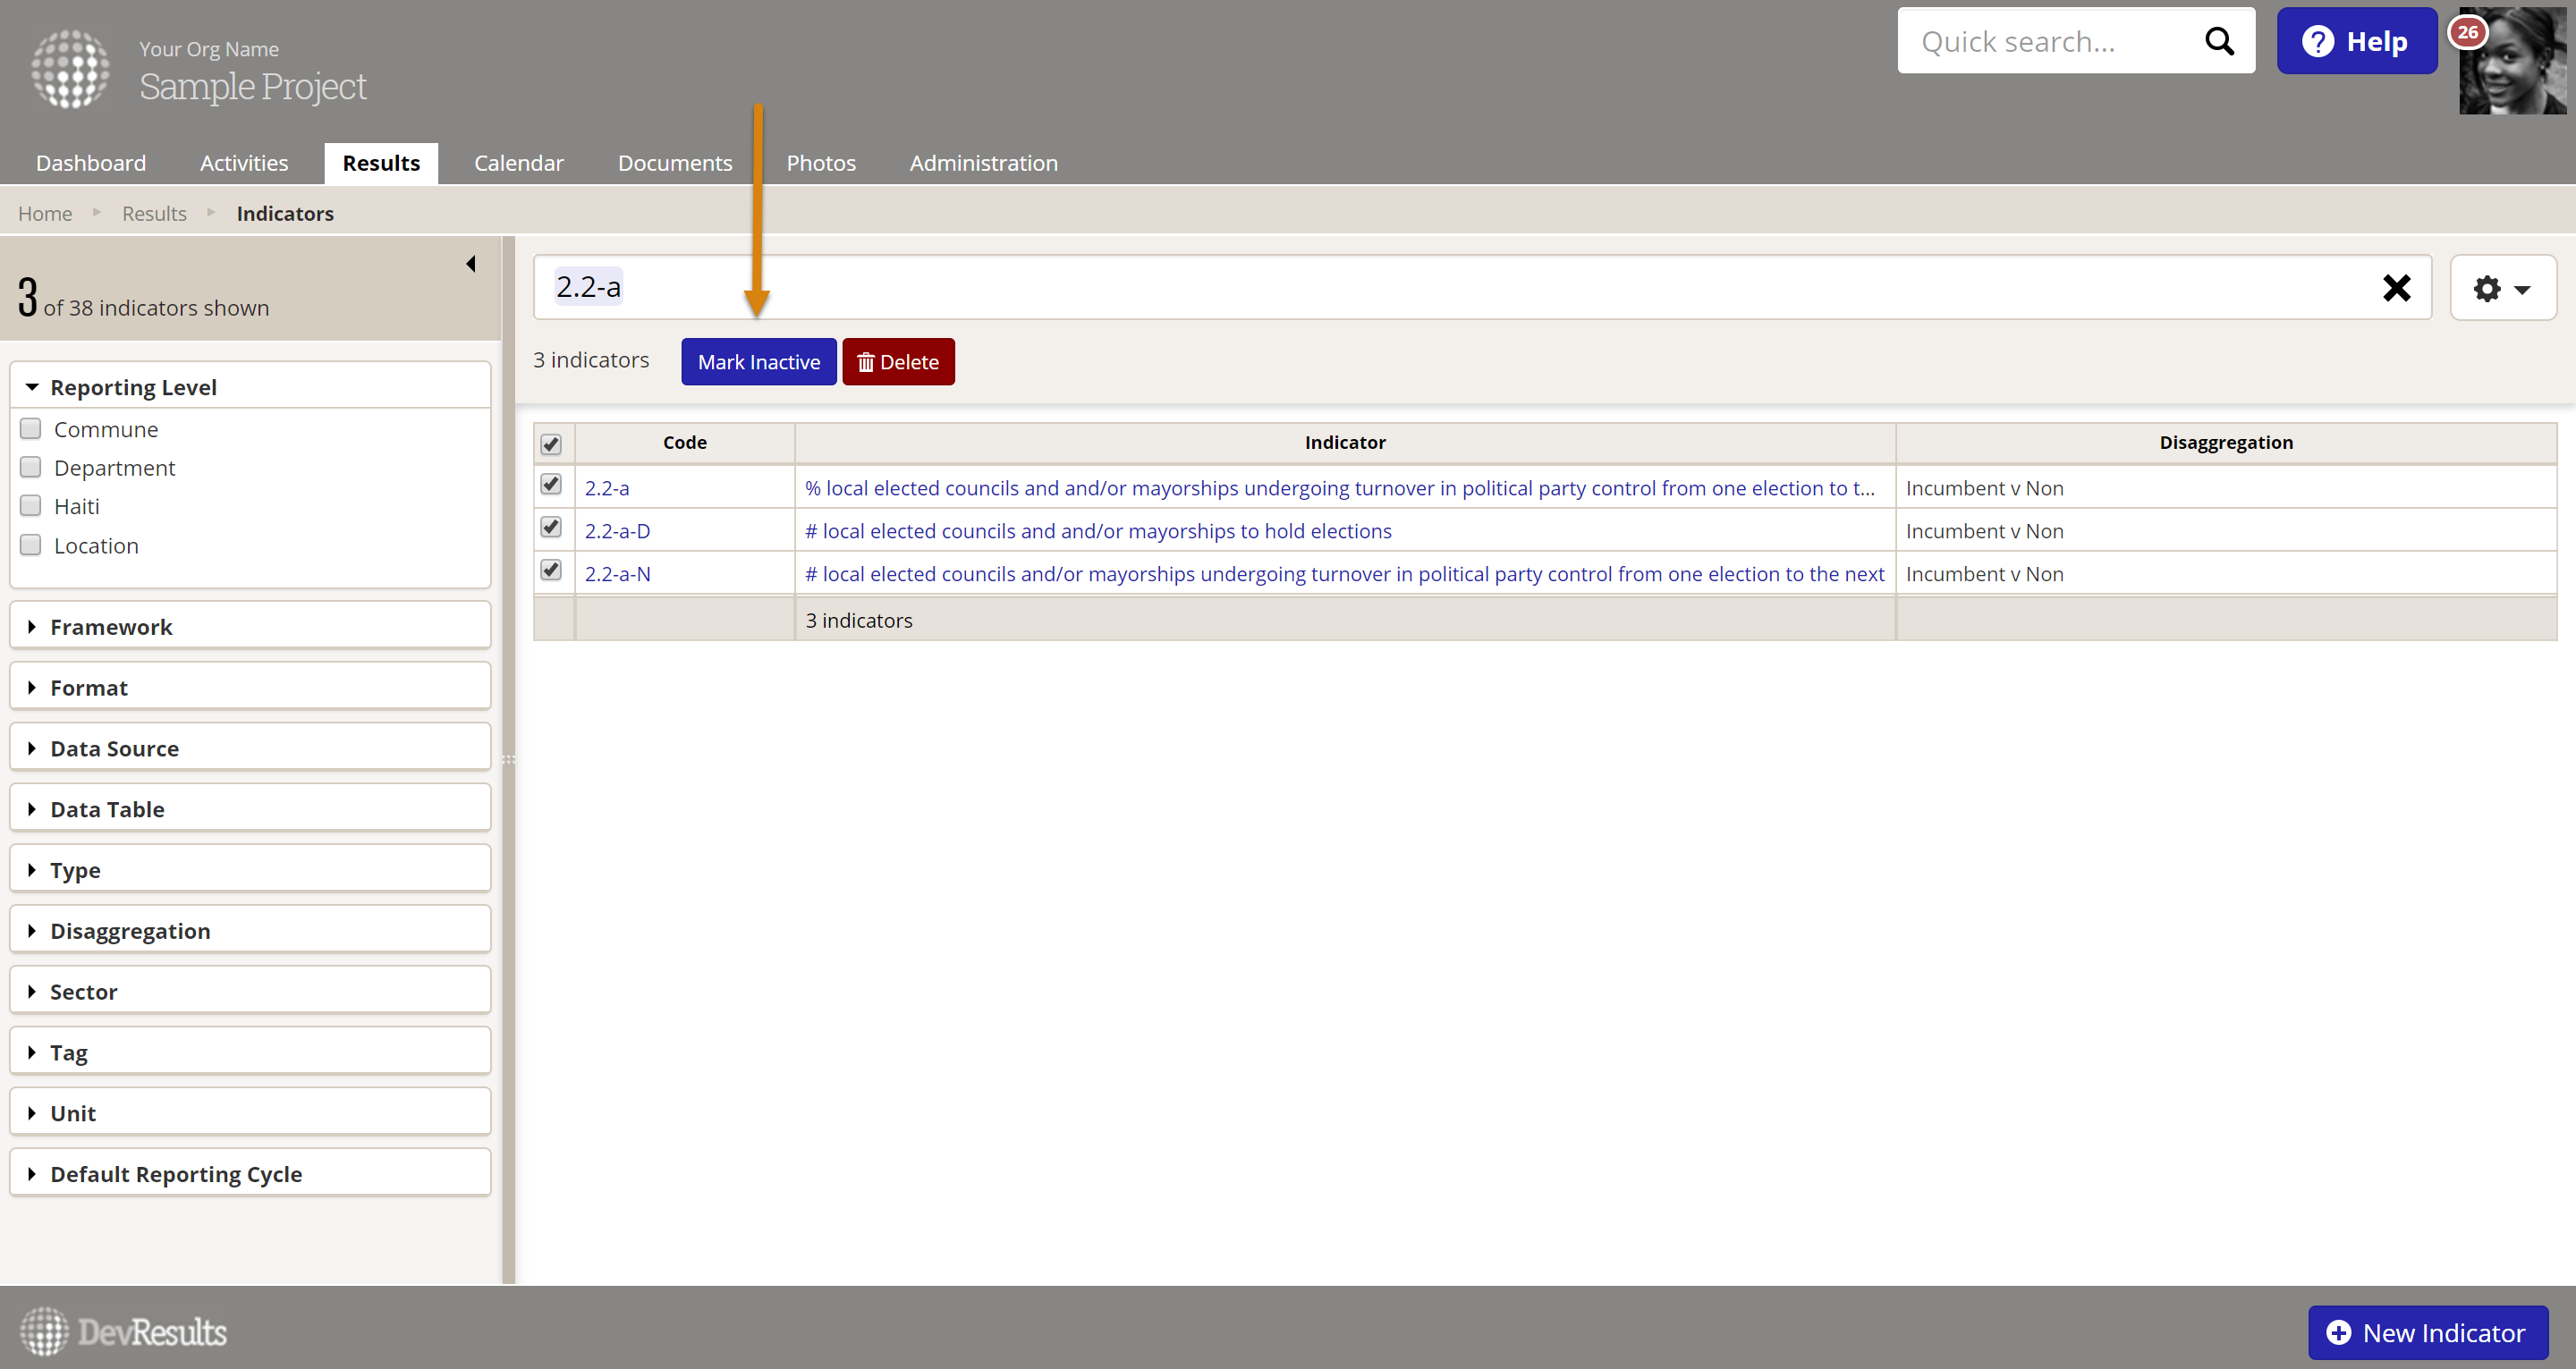Expand the Framework filter section
This screenshot has width=2576, height=1369.
(111, 627)
